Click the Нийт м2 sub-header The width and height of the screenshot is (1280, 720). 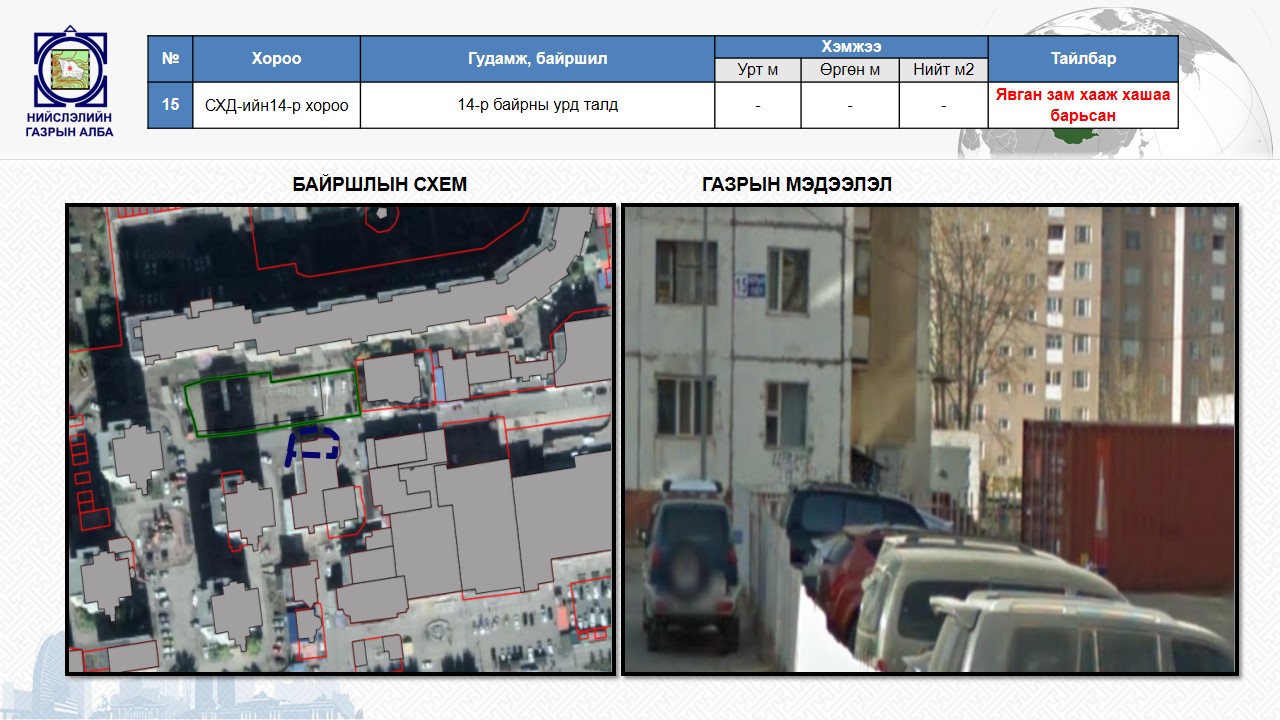pos(943,70)
